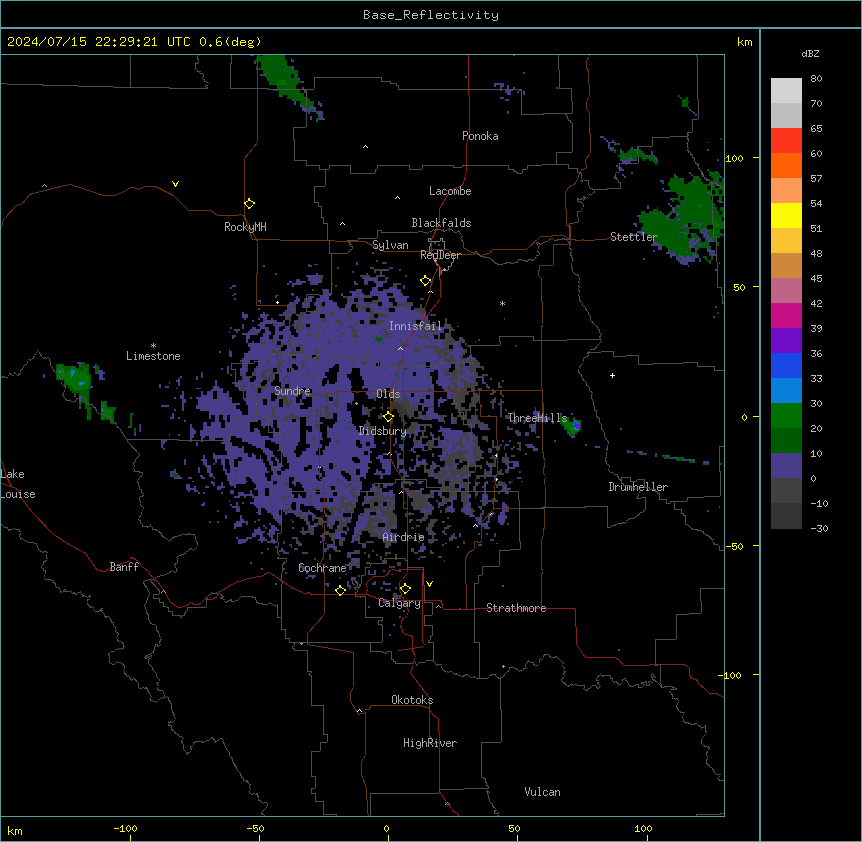The width and height of the screenshot is (862, 842).
Task: Select the Sylvan map label
Action: [x=390, y=245]
